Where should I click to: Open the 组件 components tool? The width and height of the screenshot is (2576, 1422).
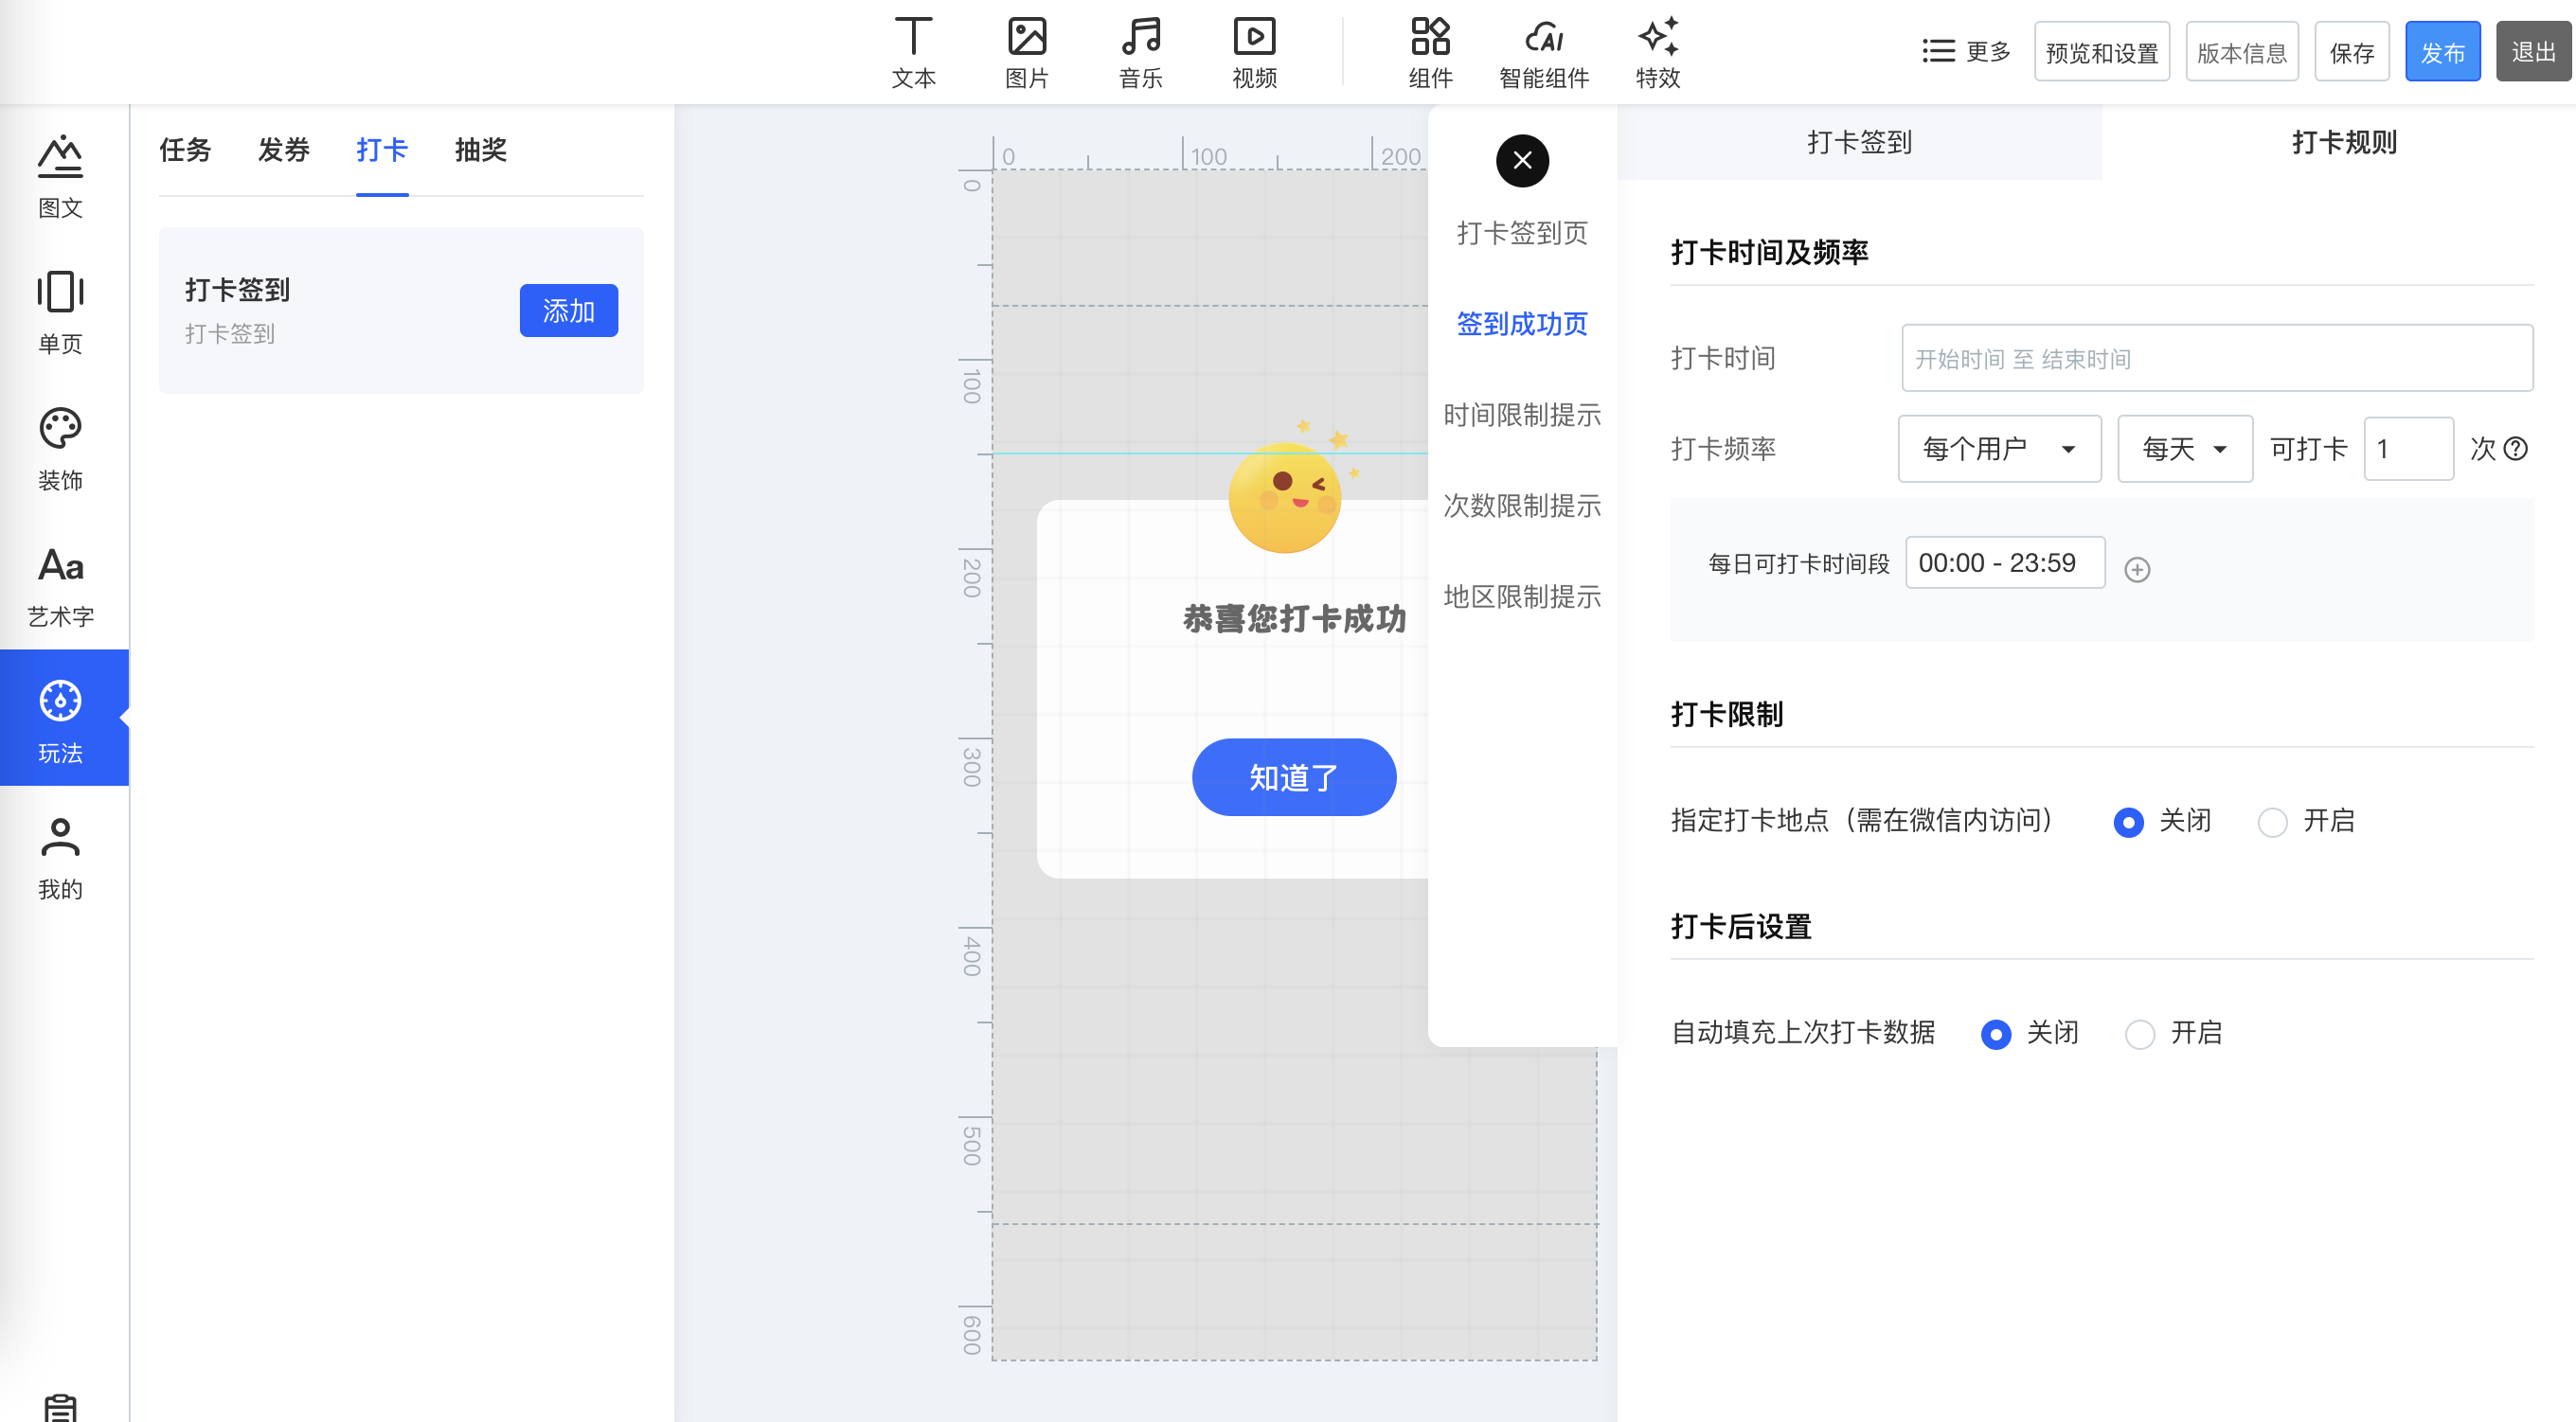pyautogui.click(x=1430, y=52)
